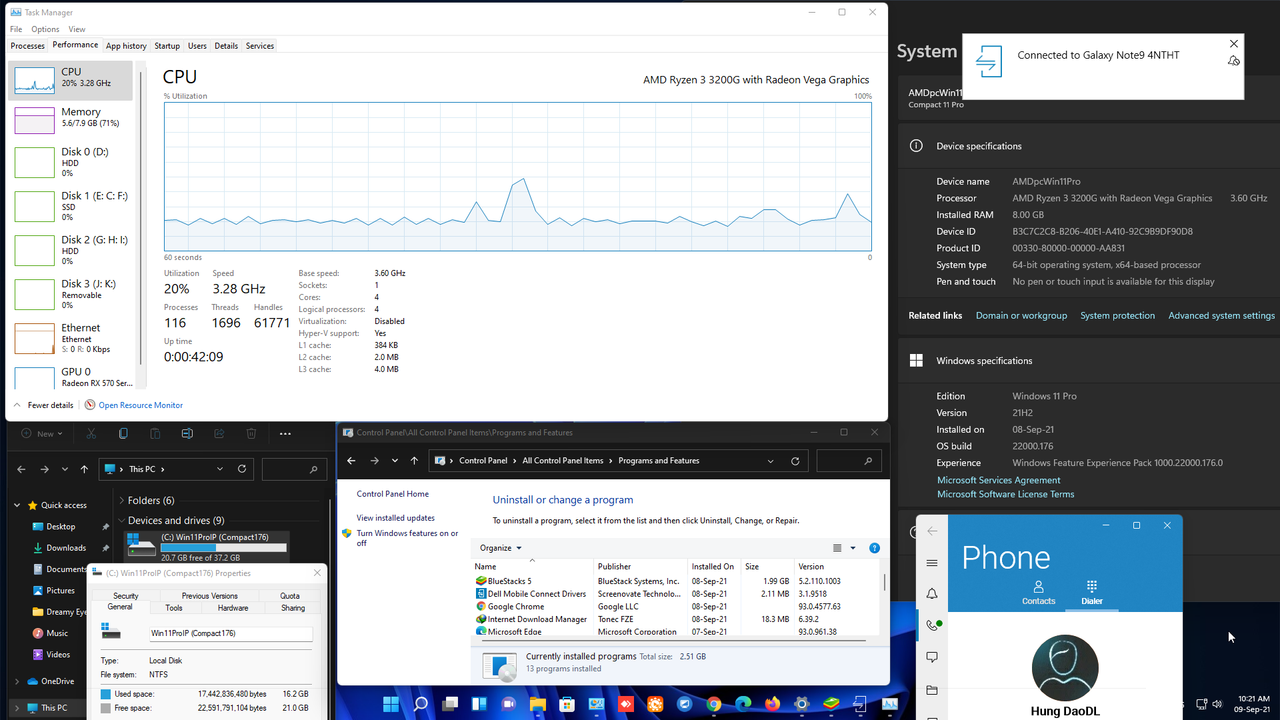Open Control Panel Home link

tap(393, 494)
